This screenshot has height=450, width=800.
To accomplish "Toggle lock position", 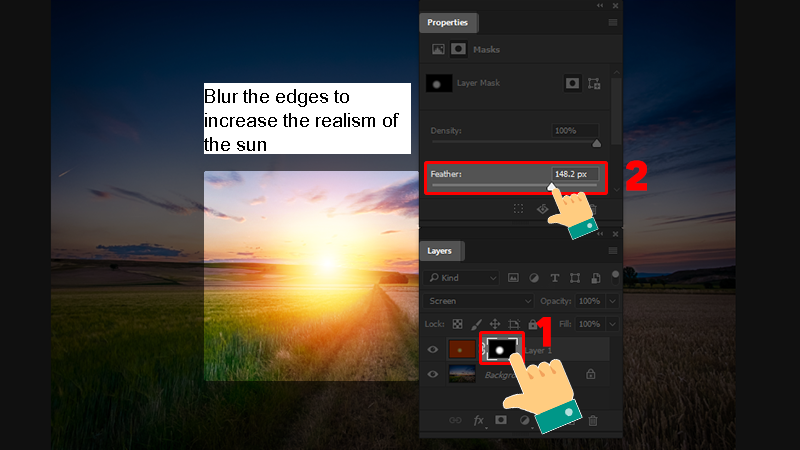I will click(x=495, y=324).
